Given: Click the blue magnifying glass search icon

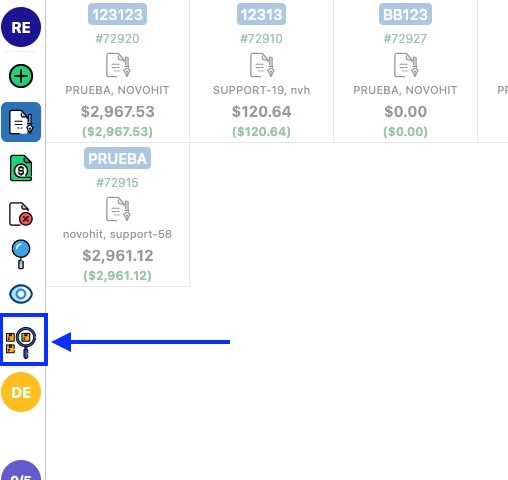Looking at the screenshot, I should click(x=21, y=254).
